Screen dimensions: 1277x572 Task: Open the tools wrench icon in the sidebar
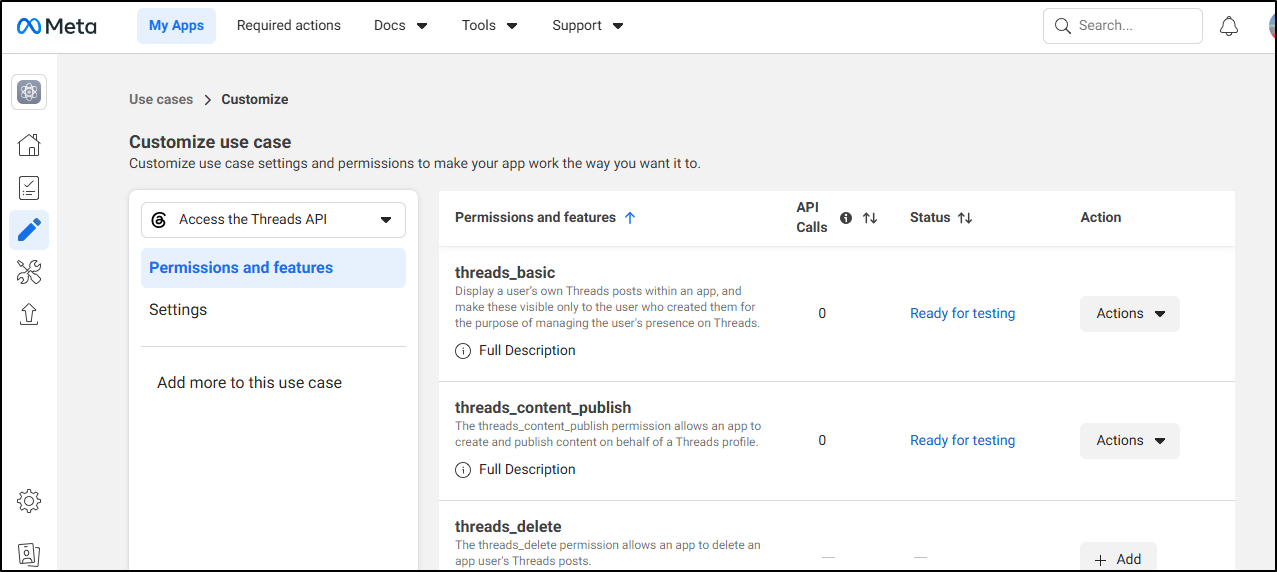click(x=29, y=272)
